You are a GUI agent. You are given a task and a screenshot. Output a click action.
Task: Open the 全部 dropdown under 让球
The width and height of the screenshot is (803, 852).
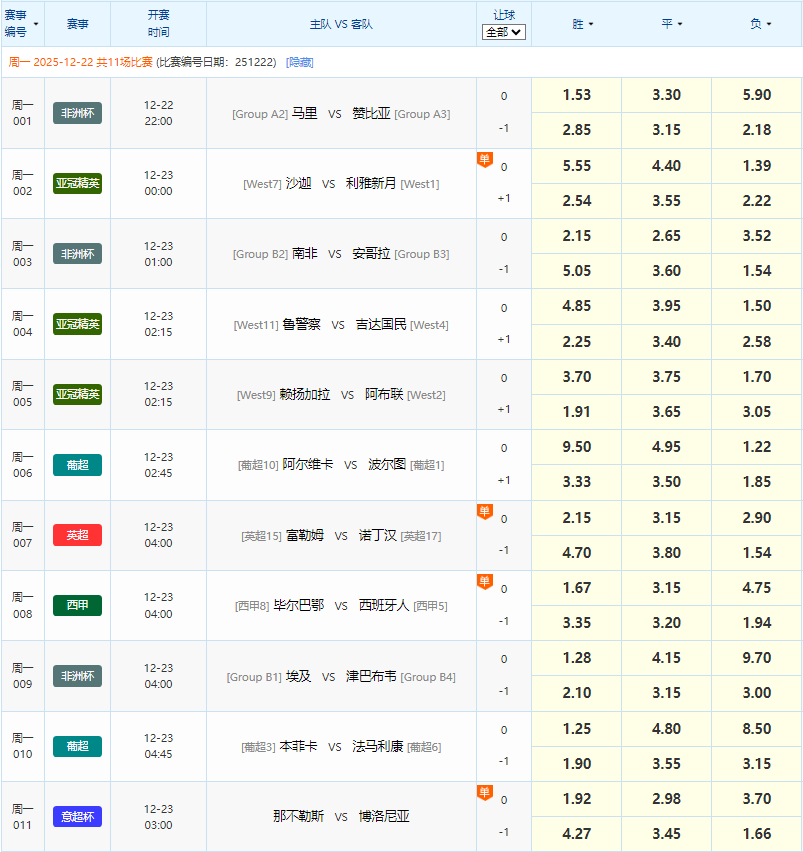502,32
